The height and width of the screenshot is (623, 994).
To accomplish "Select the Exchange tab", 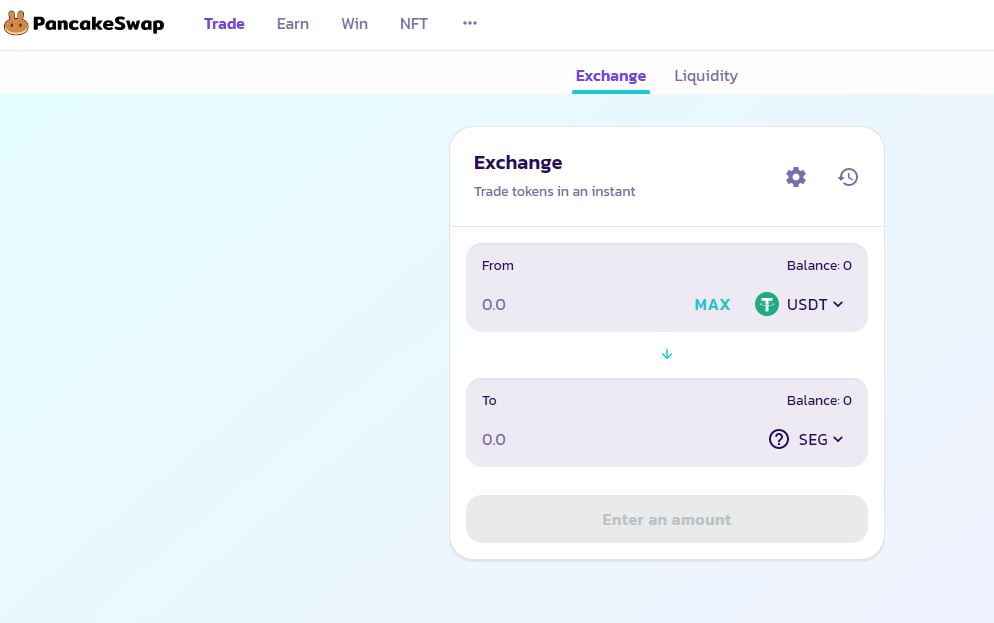I will click(x=611, y=76).
